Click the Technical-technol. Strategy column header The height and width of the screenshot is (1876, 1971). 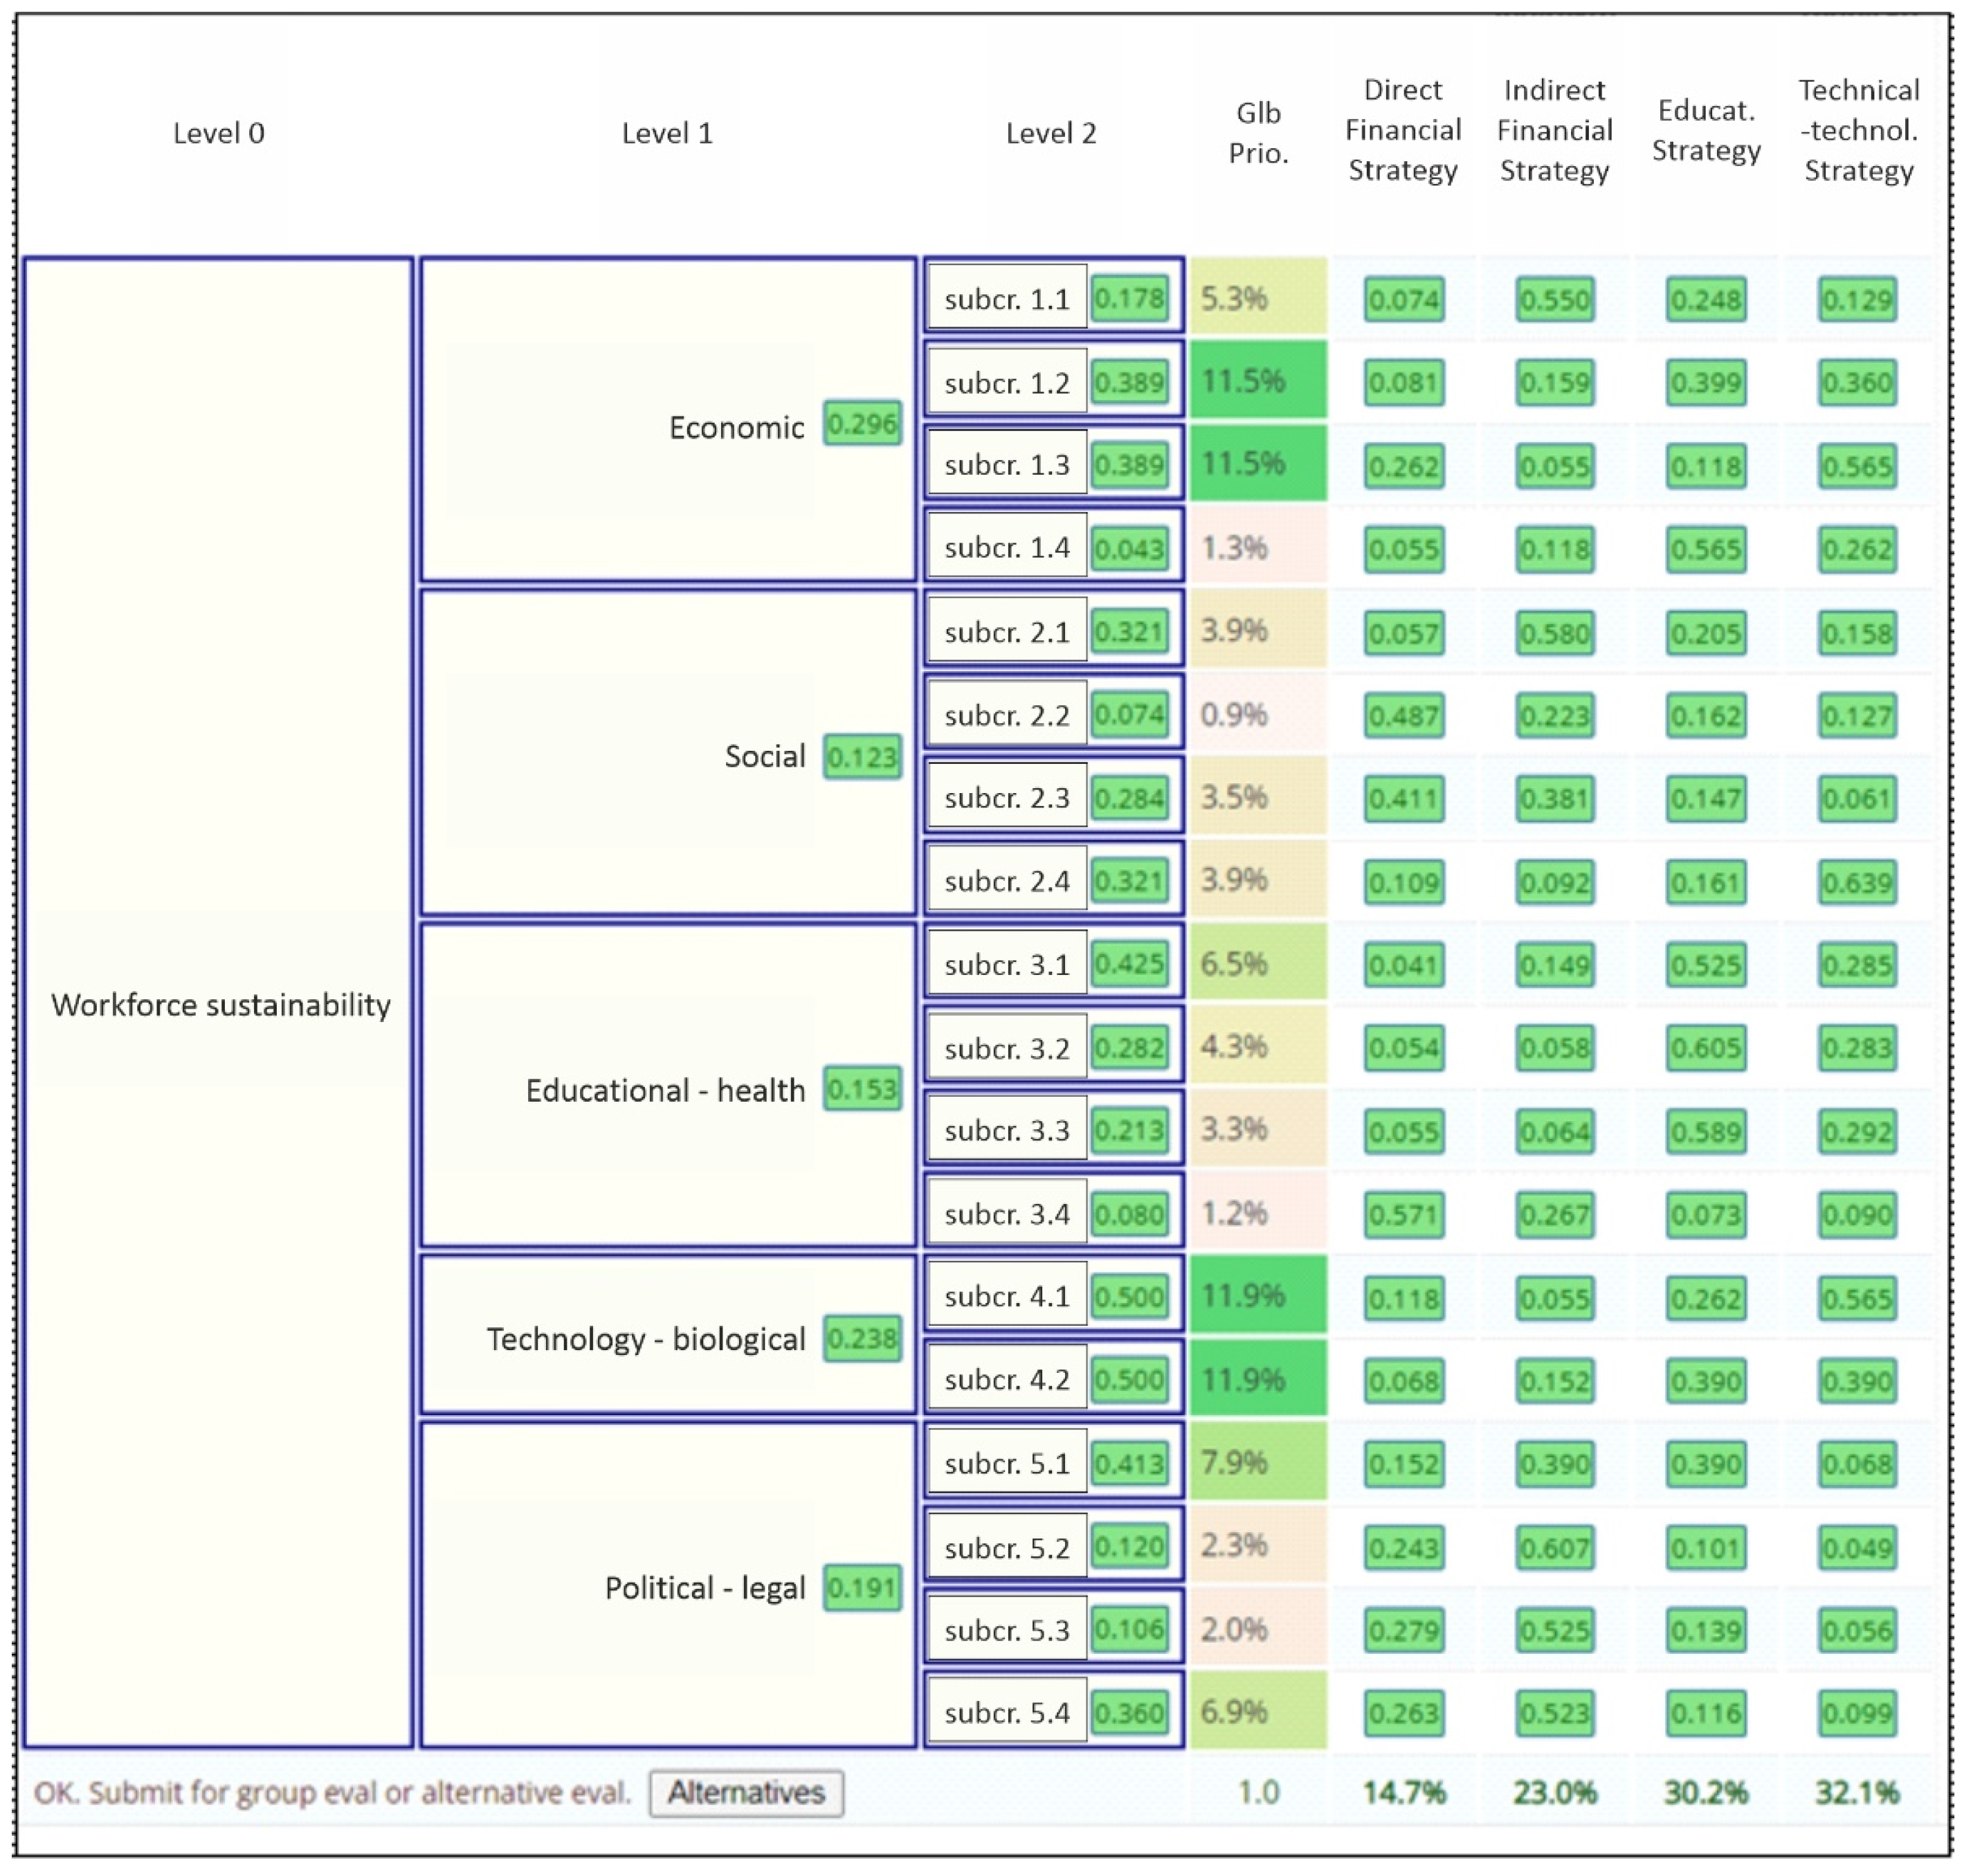coord(1859,130)
